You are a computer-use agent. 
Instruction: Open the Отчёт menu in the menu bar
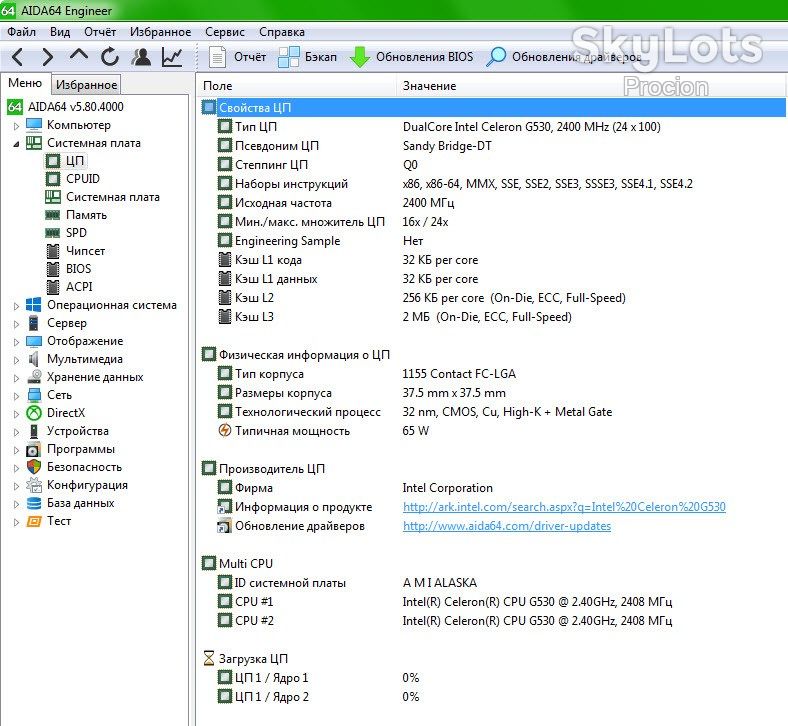[100, 32]
